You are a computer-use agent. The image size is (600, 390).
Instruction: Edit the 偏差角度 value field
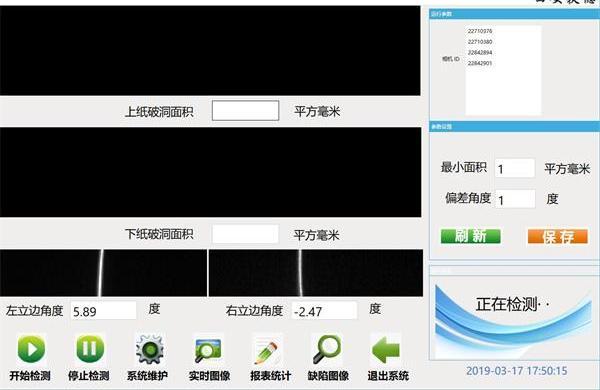coord(515,199)
